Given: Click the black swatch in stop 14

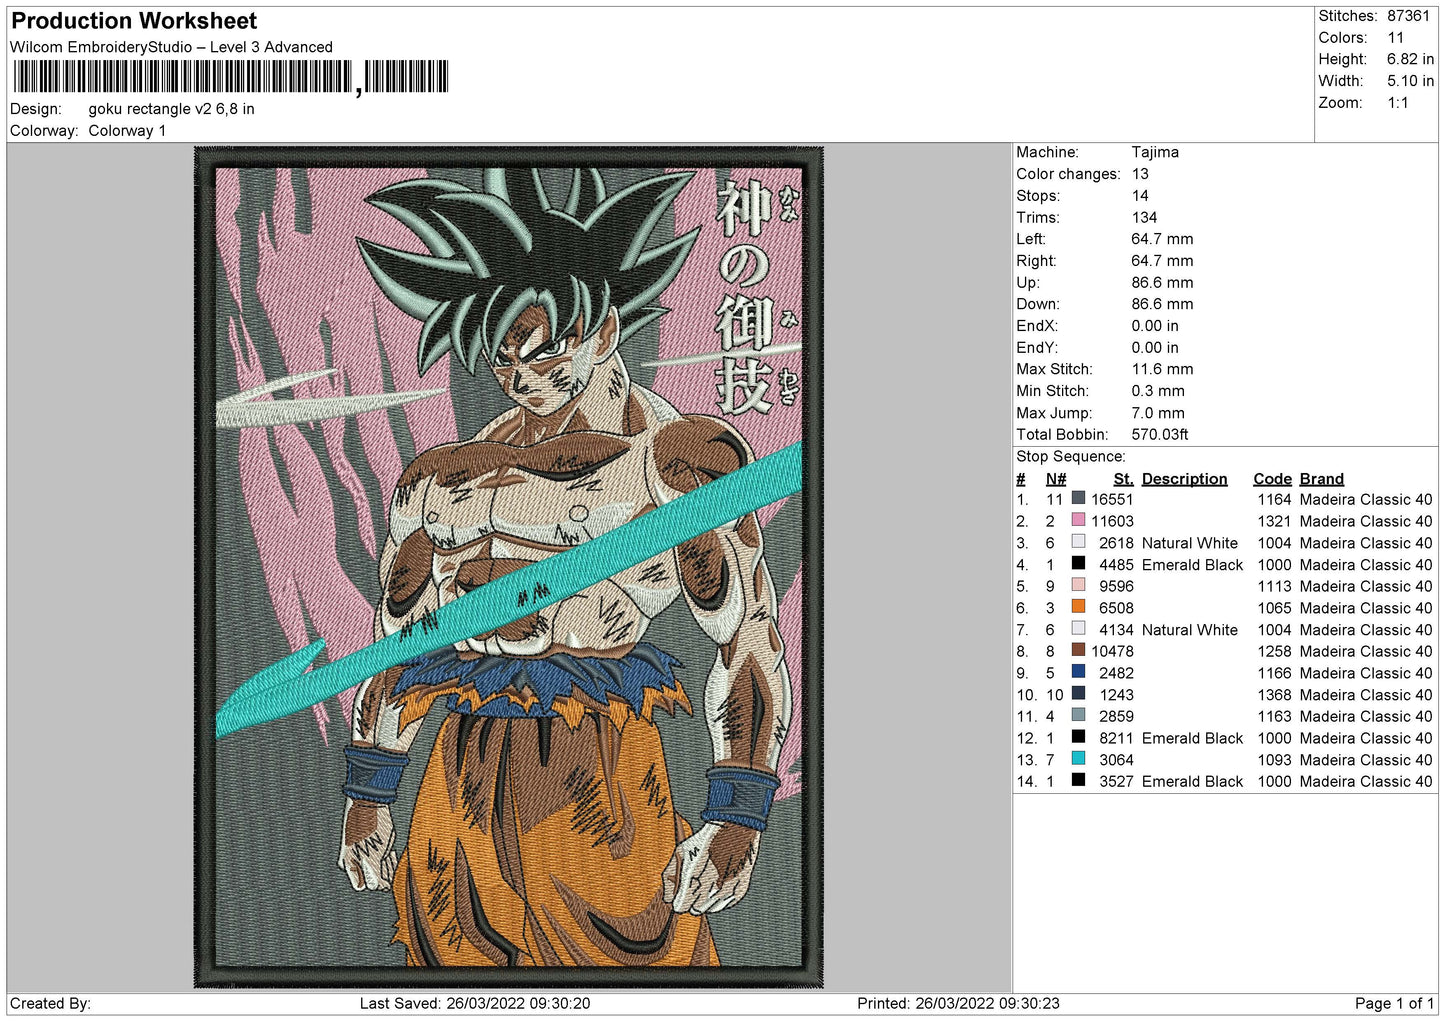Looking at the screenshot, I should pyautogui.click(x=1078, y=780).
